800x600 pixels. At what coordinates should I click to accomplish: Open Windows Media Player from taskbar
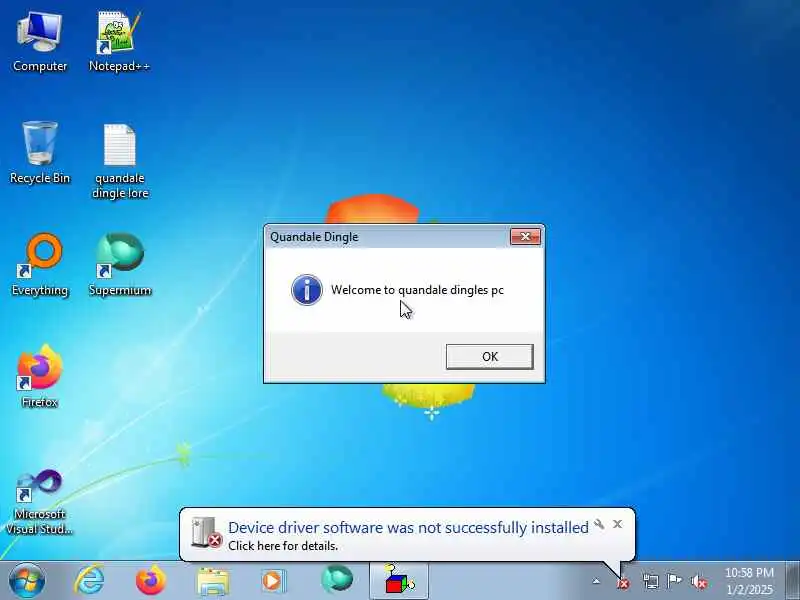click(x=274, y=581)
